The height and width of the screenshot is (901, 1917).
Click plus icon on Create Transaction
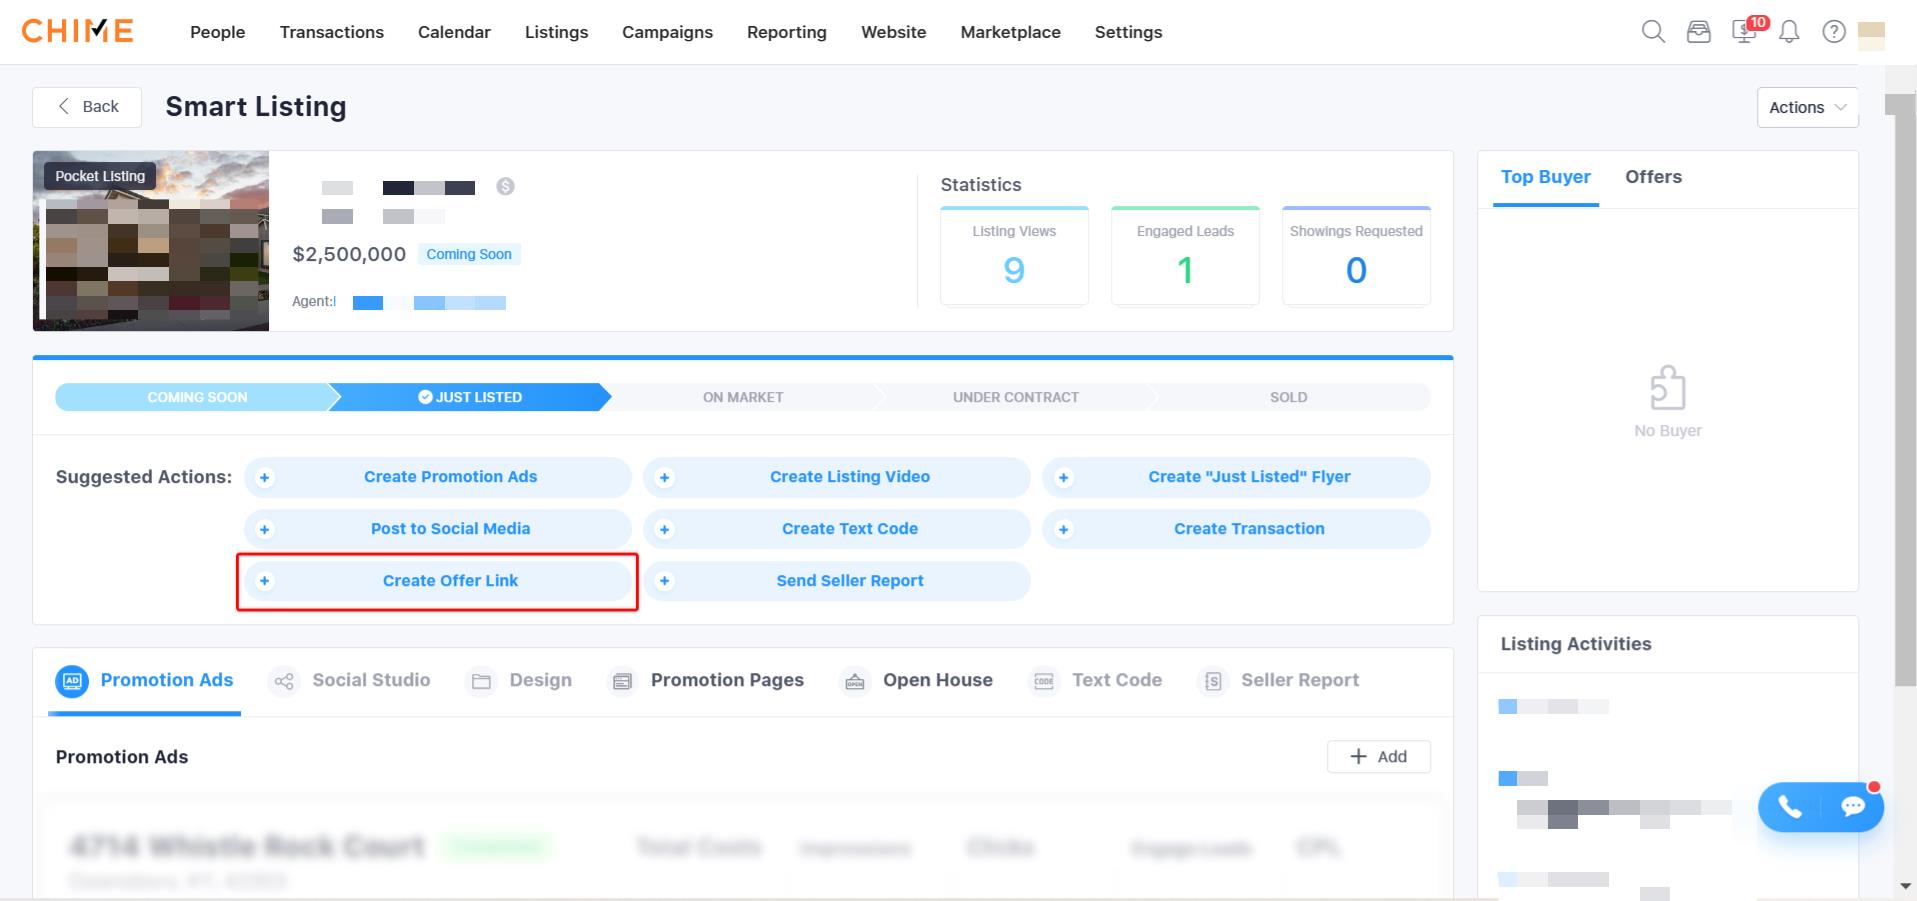tap(1063, 530)
